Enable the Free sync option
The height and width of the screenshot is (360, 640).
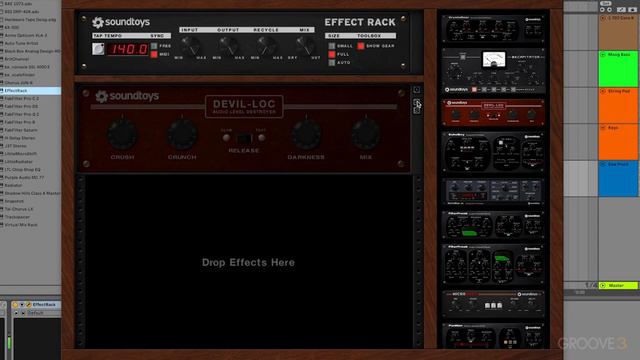tap(154, 46)
